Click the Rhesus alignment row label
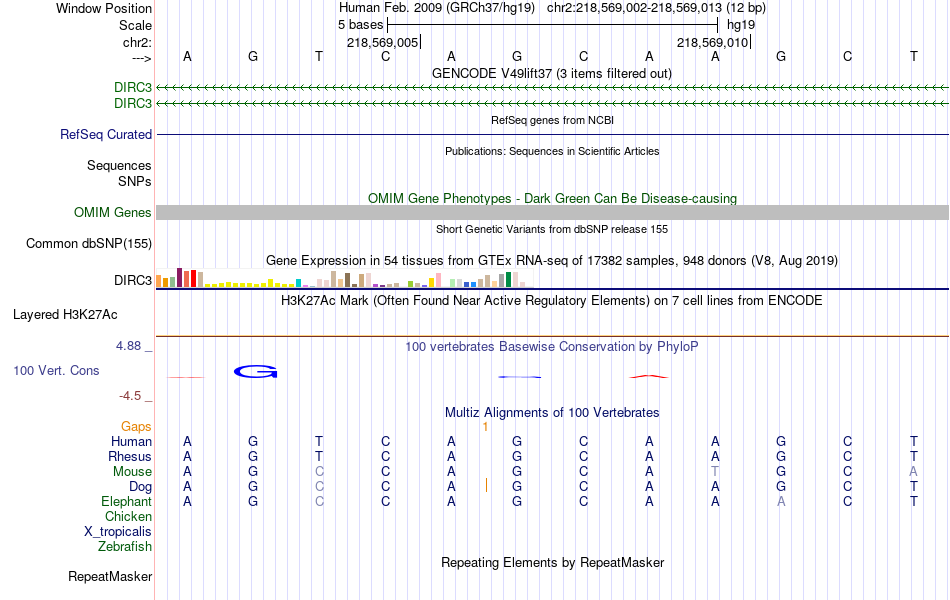 (x=130, y=456)
